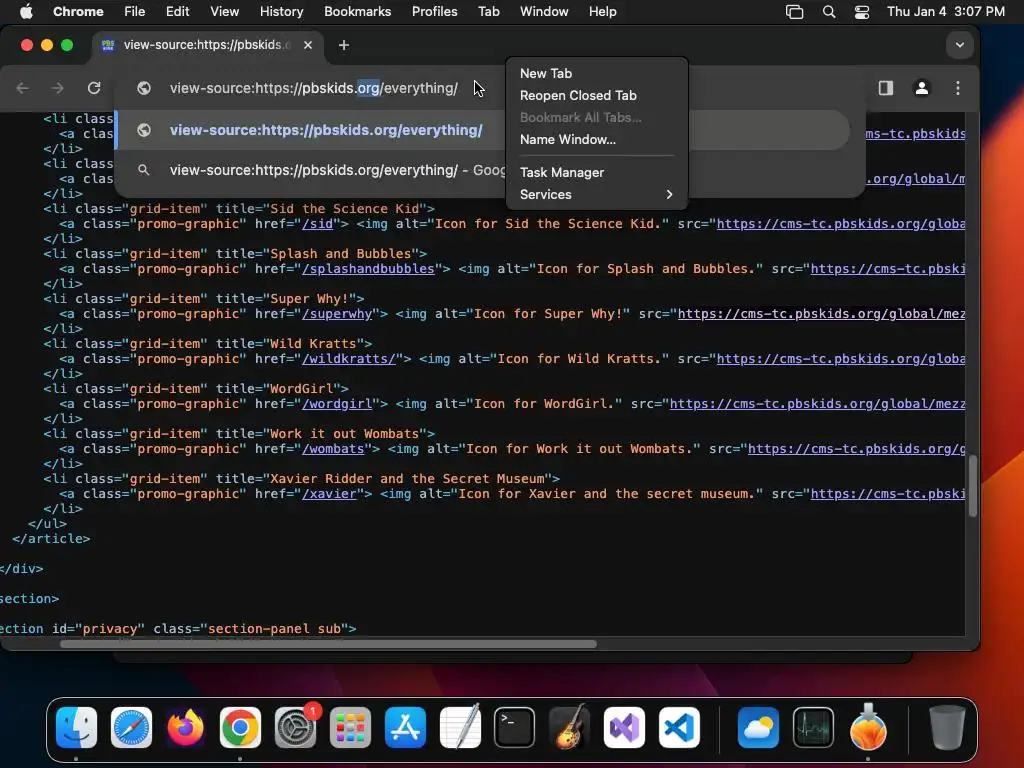Open the Trash in the dock
Image resolution: width=1024 pixels, height=768 pixels.
947,728
